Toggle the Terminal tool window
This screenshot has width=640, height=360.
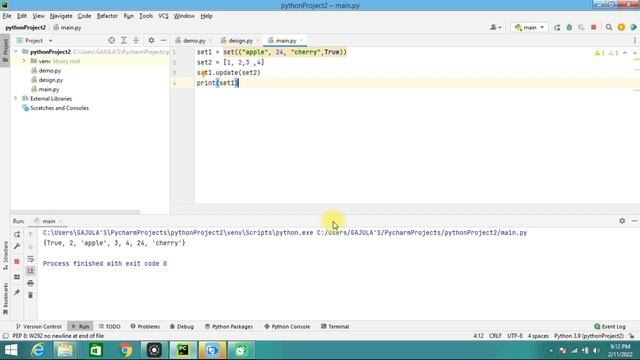click(x=335, y=327)
